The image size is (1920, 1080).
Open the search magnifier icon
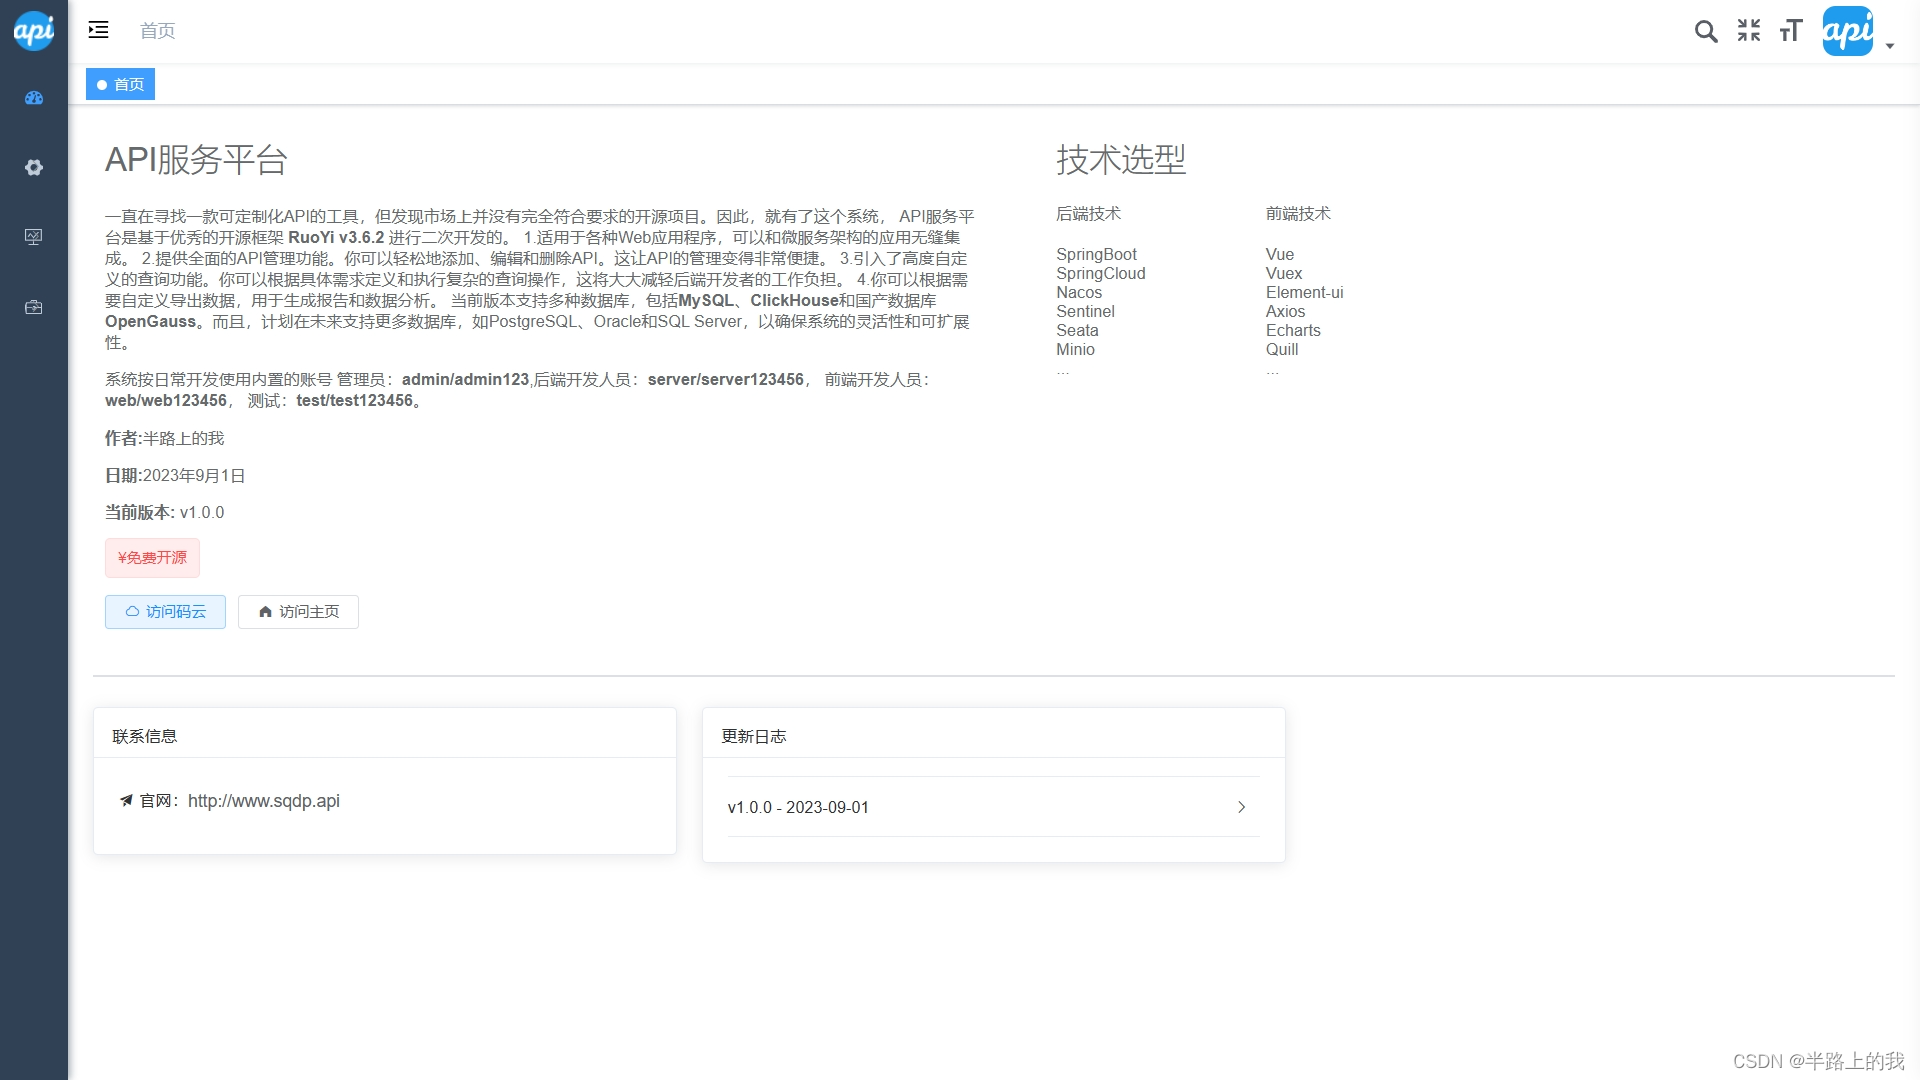click(1706, 31)
